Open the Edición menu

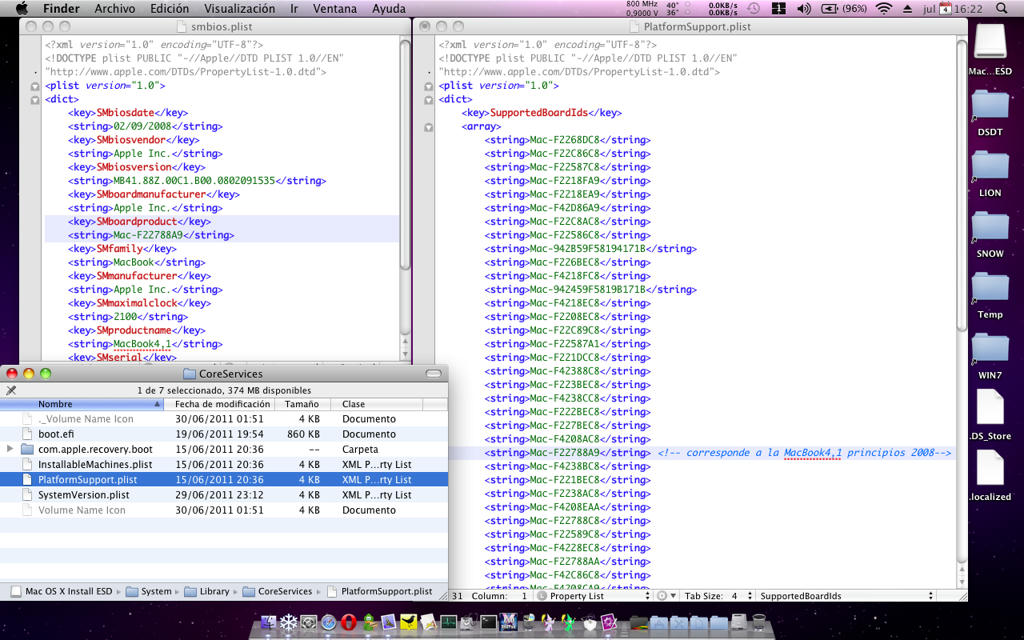click(x=169, y=8)
